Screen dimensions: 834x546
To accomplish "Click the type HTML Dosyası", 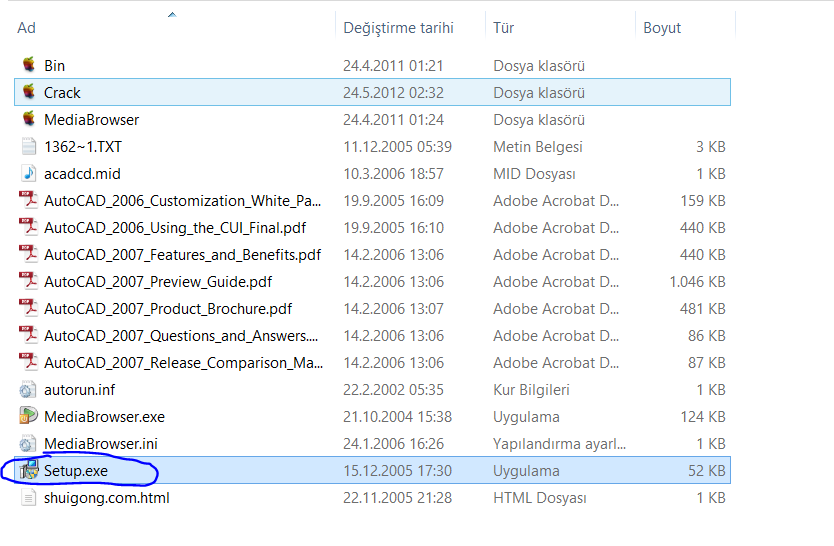I will (x=540, y=498).
